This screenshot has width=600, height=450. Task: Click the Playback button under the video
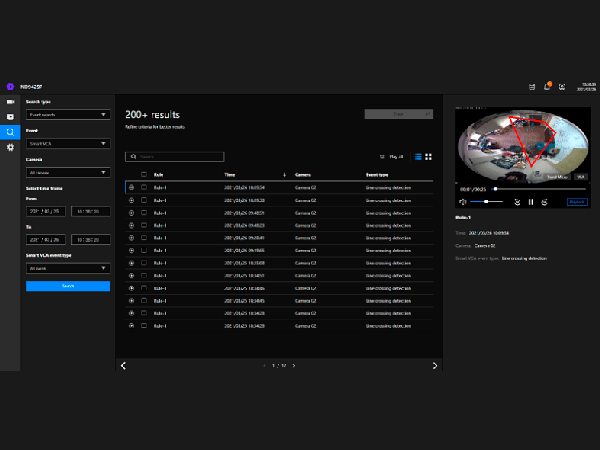(577, 202)
